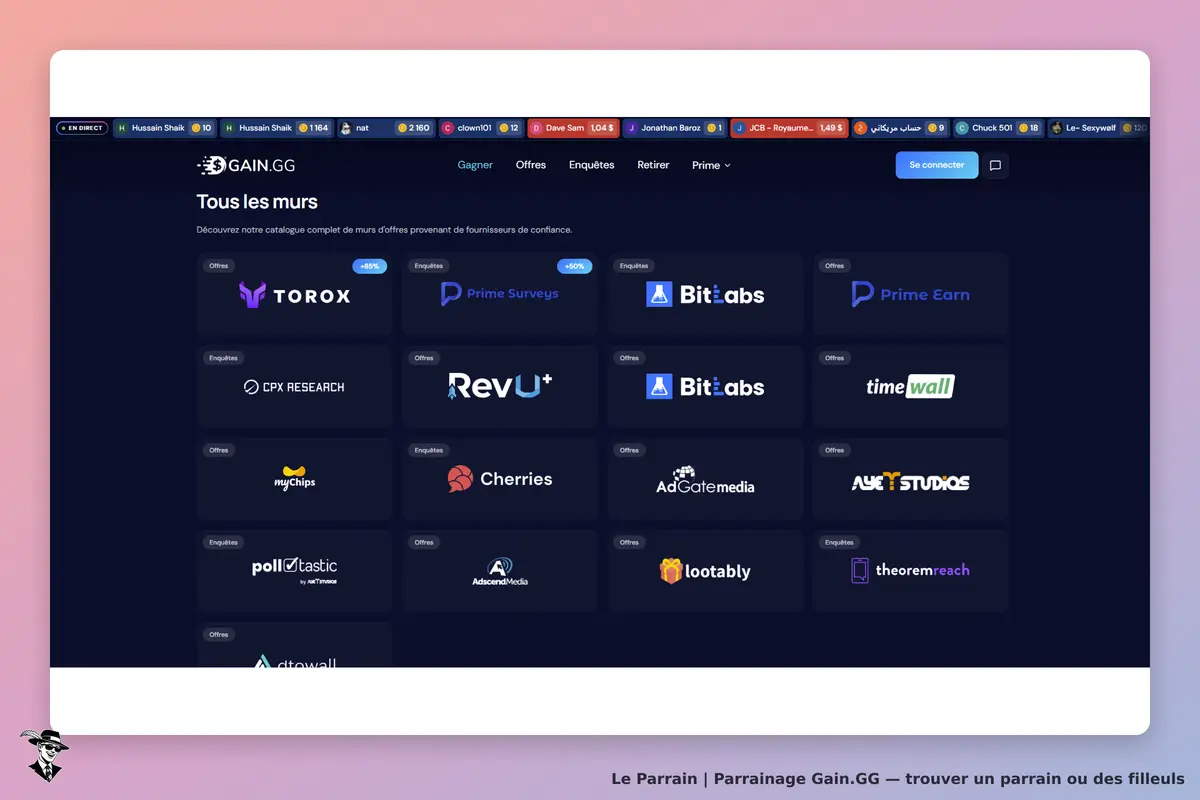Click the "Tous les murs" heading

pos(257,202)
